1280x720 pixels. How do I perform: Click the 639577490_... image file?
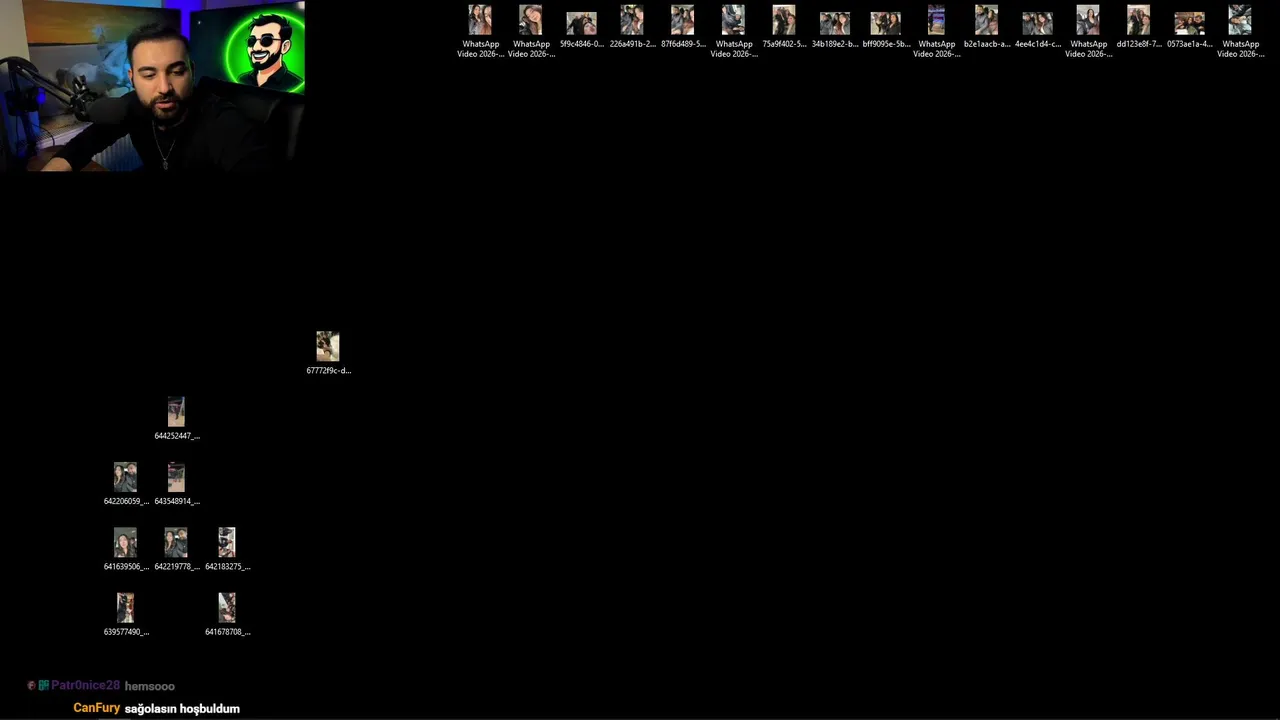point(126,614)
